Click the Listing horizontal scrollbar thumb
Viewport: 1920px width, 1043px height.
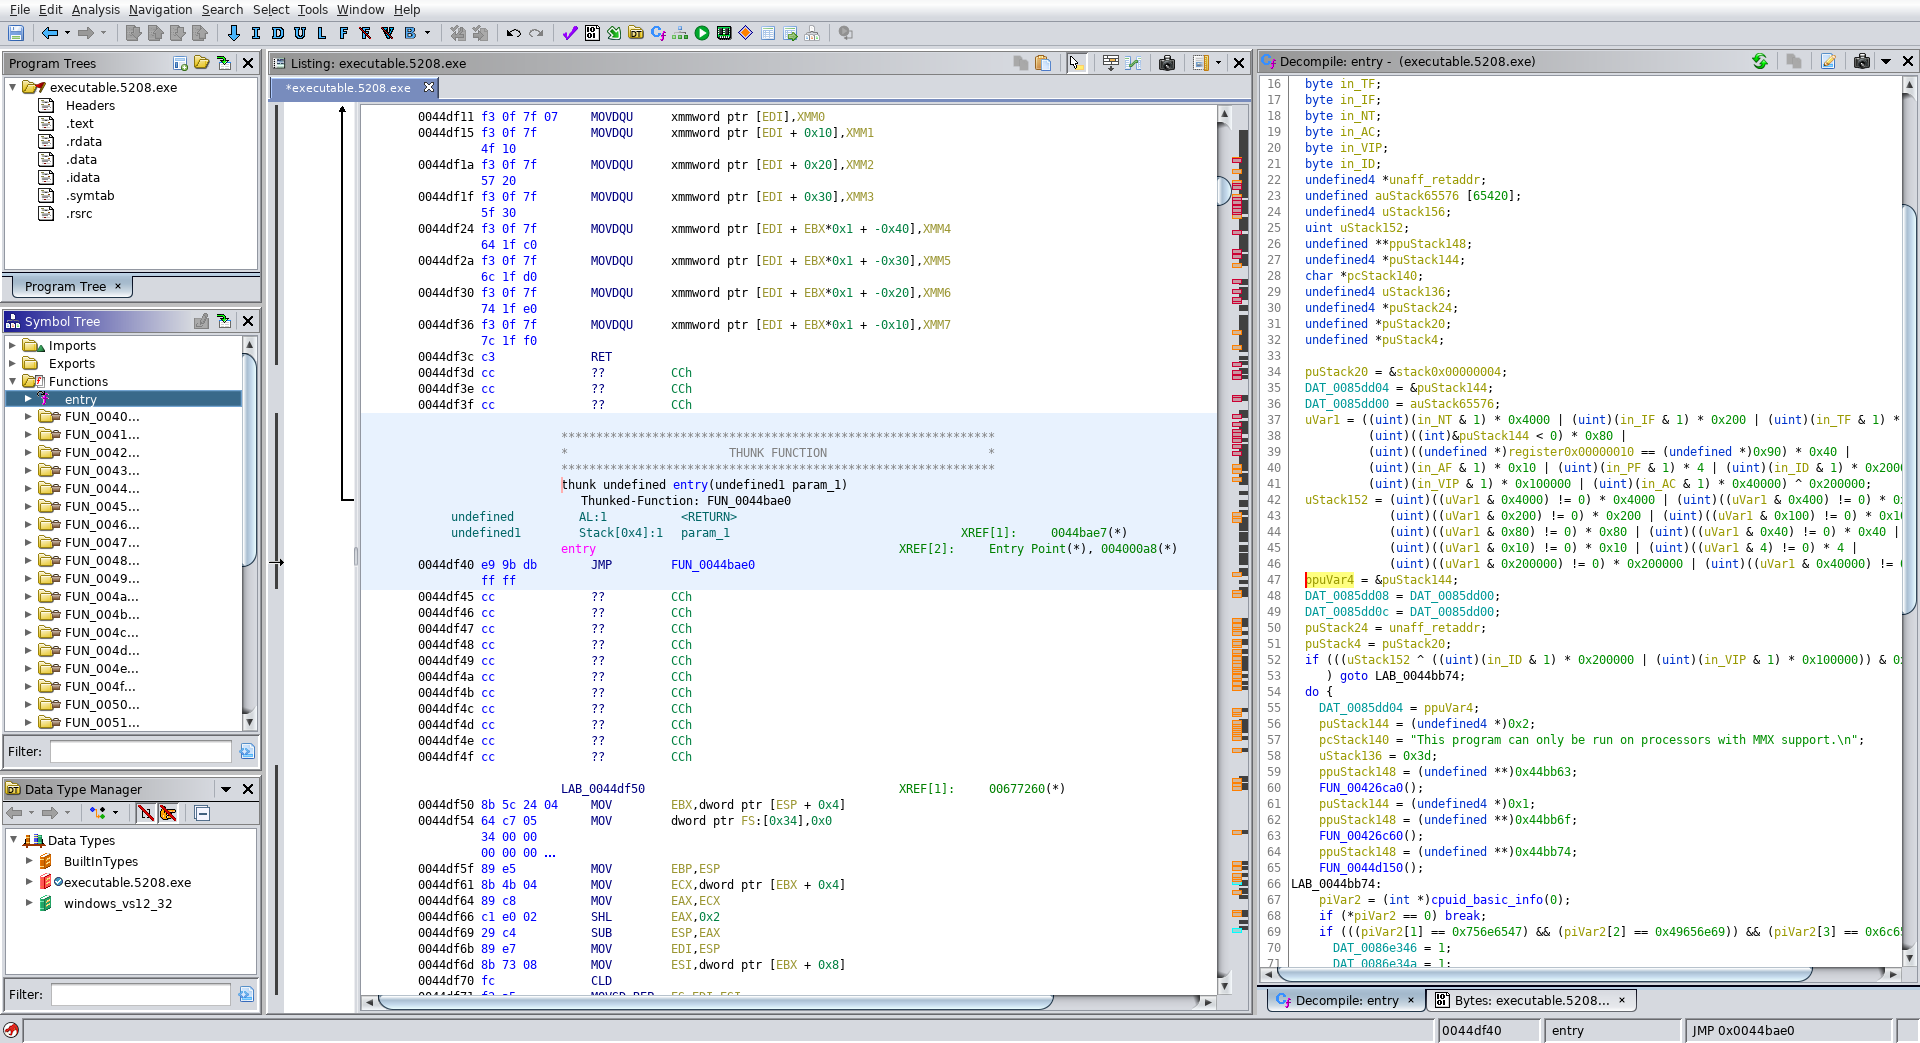pyautogui.click(x=715, y=1002)
